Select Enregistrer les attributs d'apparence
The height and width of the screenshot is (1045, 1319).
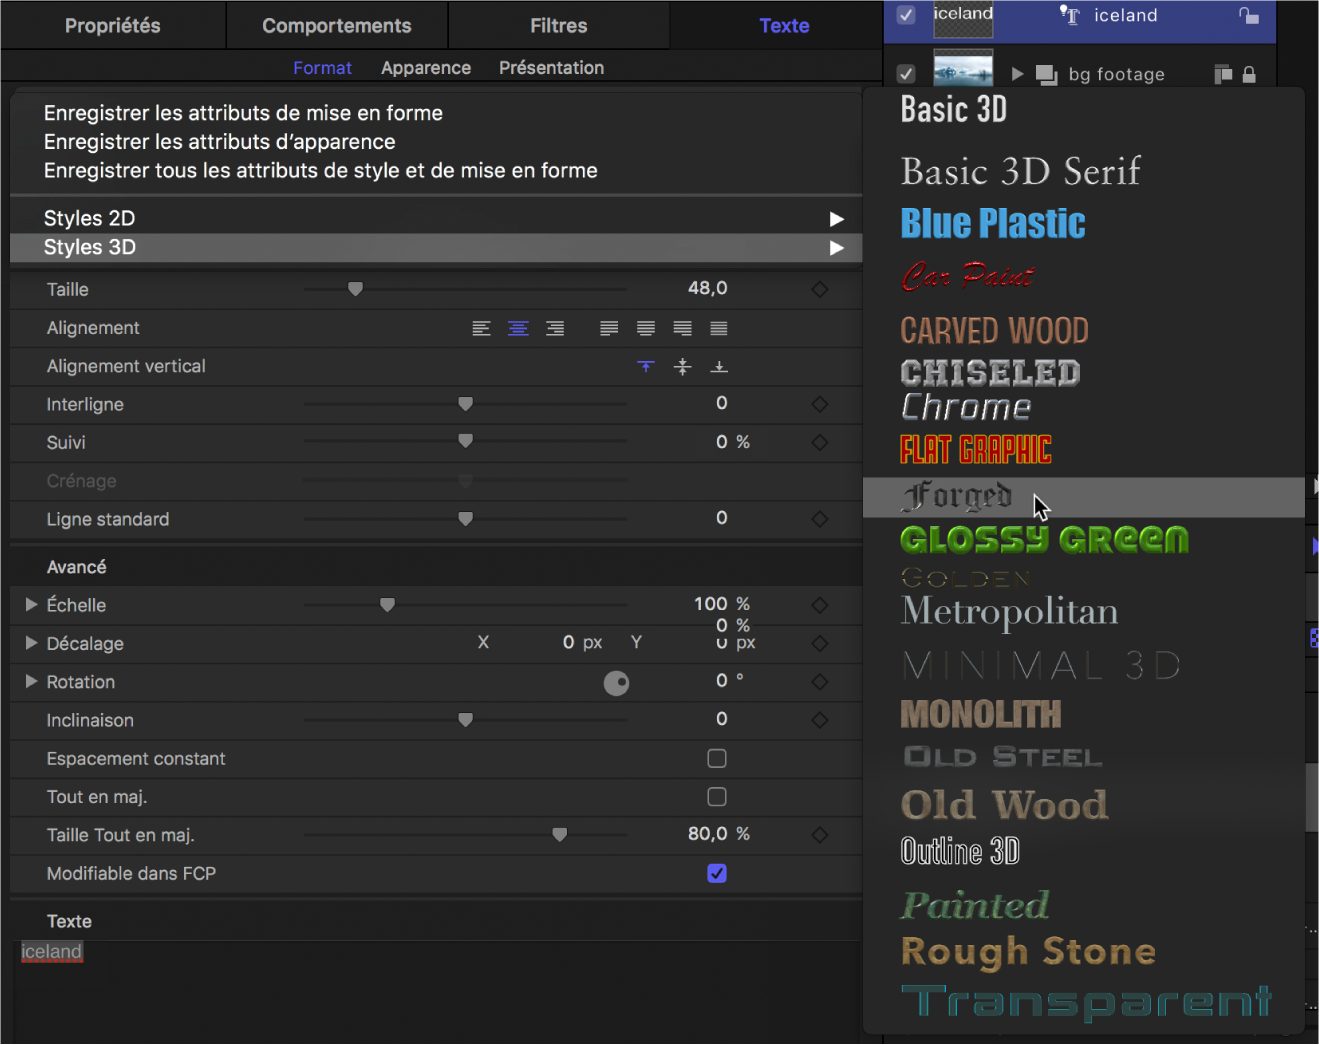[220, 142]
